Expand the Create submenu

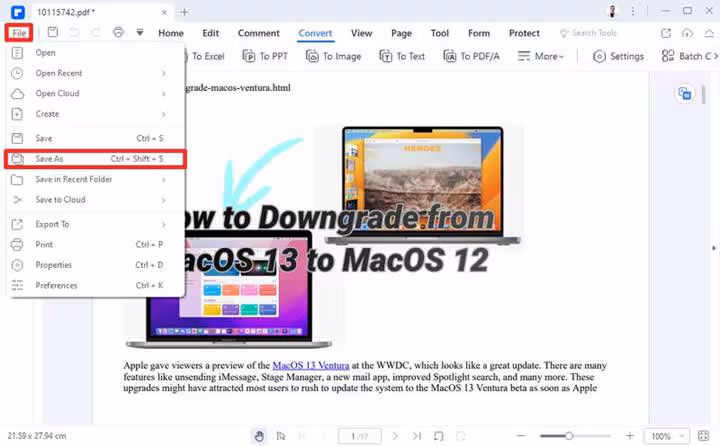[x=96, y=114]
